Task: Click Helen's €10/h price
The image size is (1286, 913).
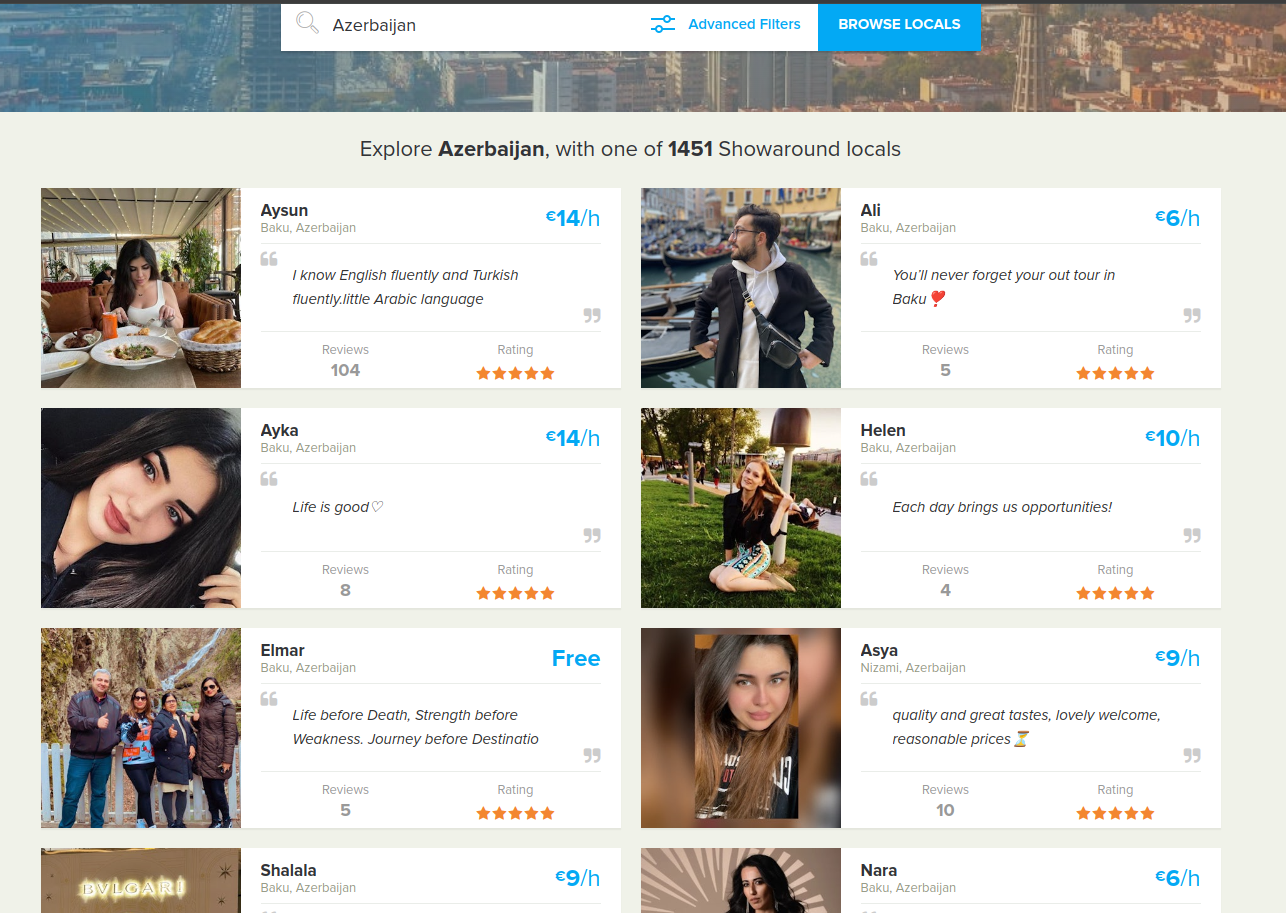Action: tap(1173, 438)
